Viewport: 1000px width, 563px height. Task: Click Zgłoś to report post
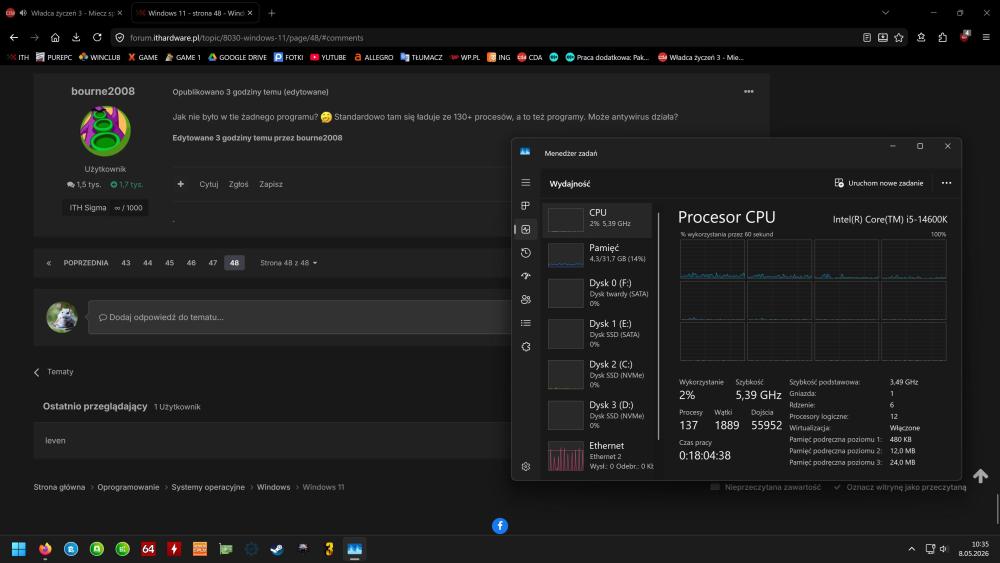239,184
